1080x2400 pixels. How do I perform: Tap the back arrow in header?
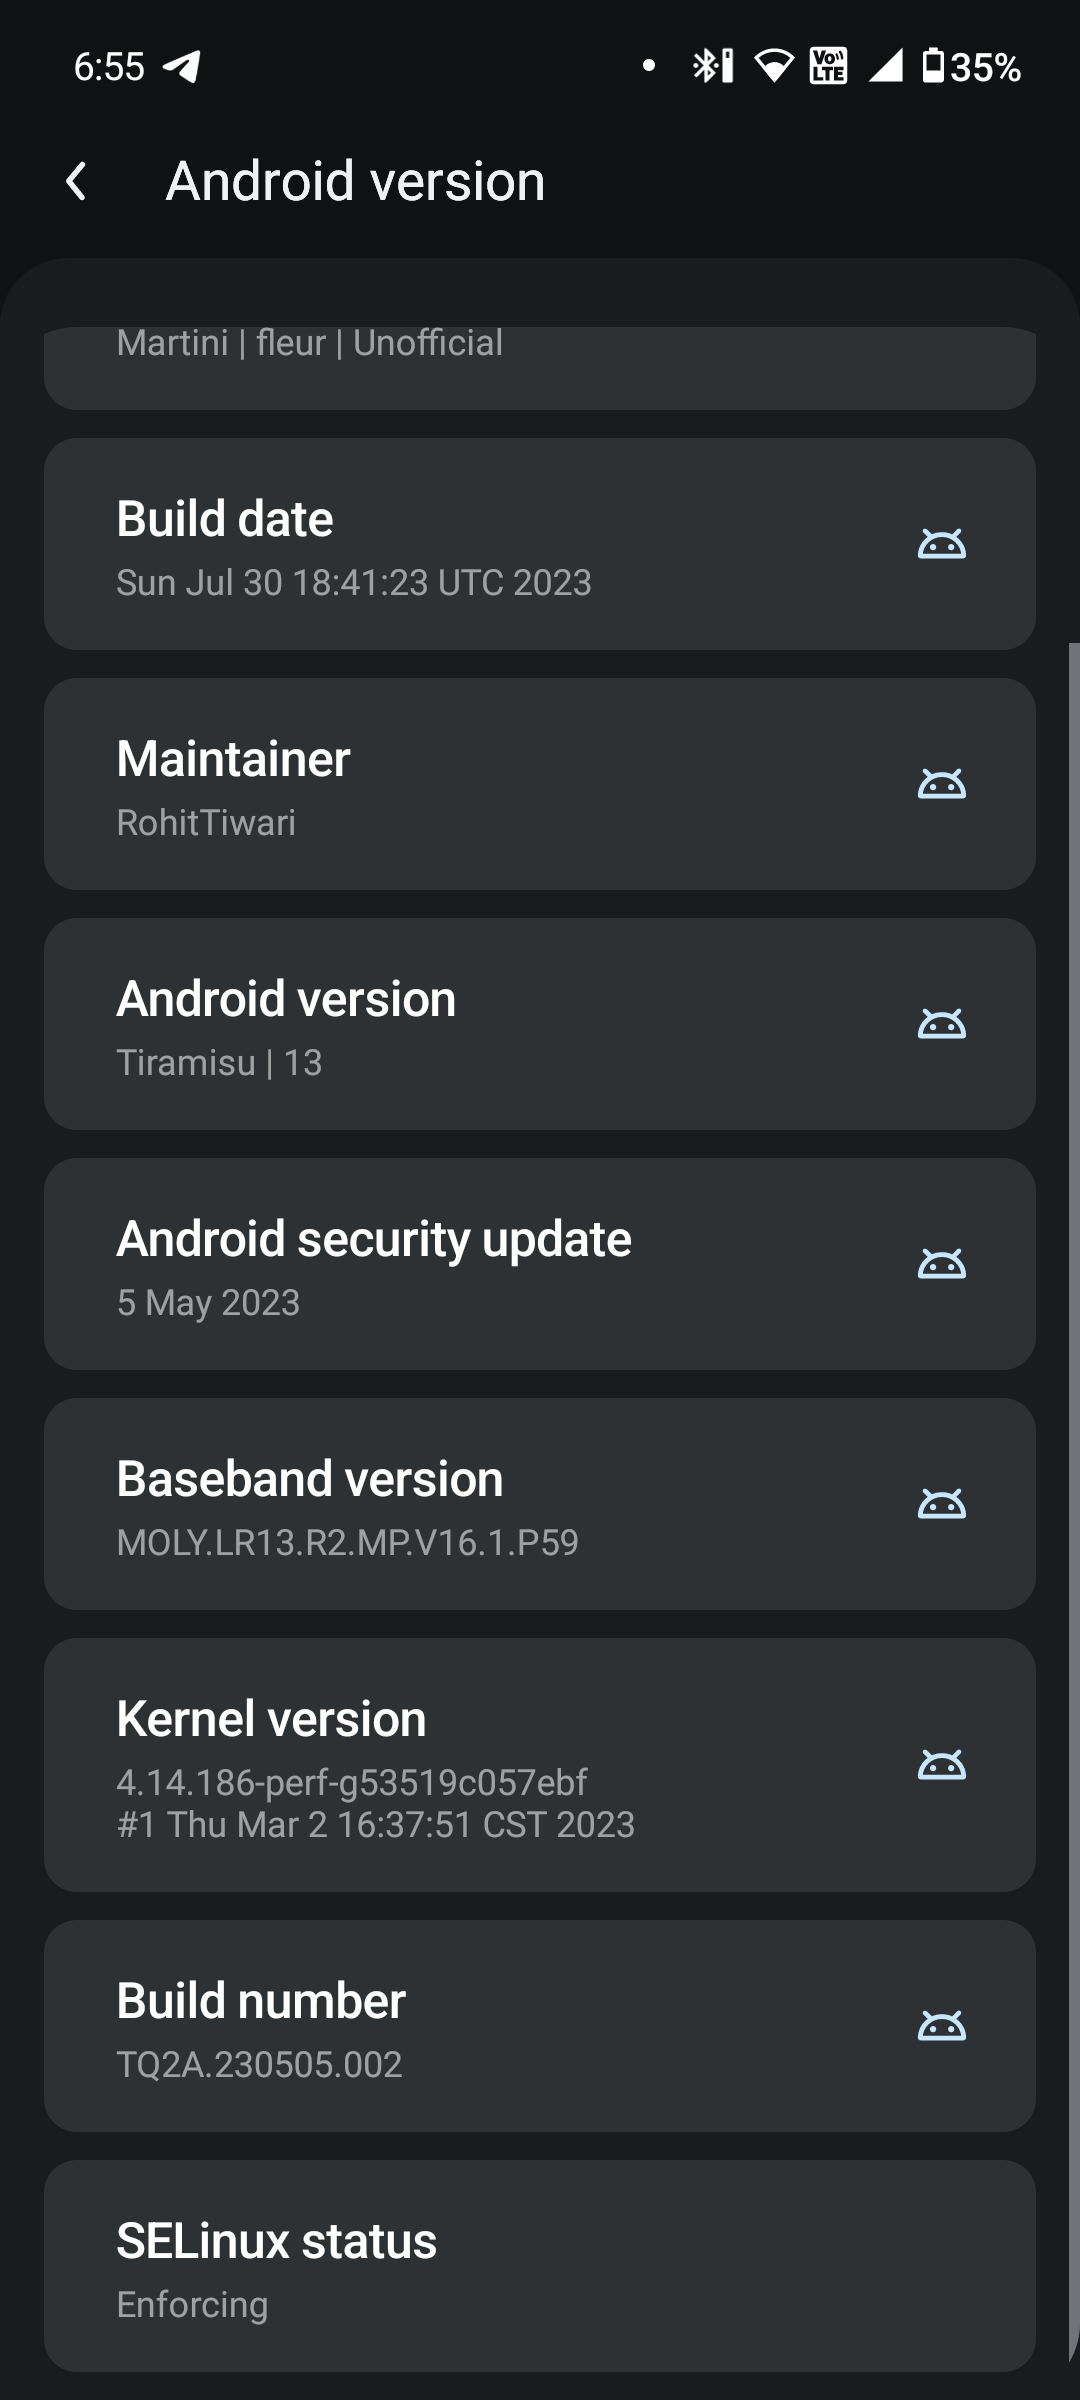(76, 182)
